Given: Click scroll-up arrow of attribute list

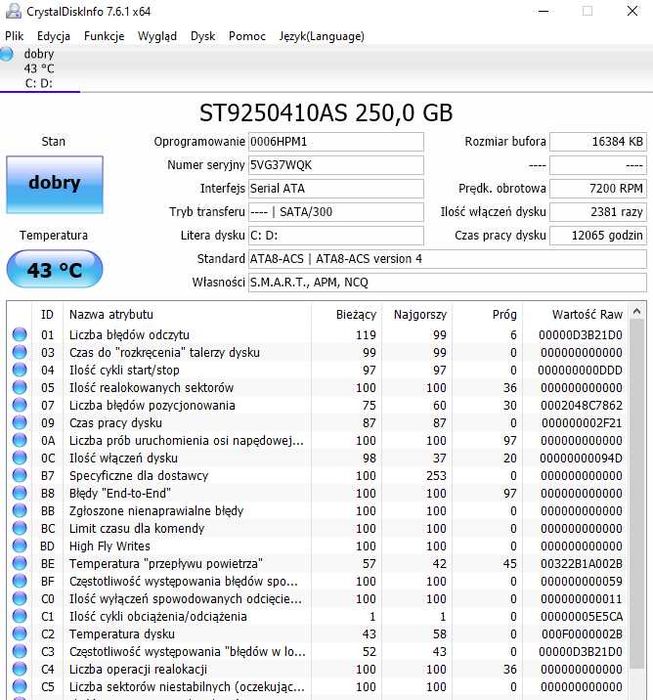Looking at the screenshot, I should [x=637, y=311].
